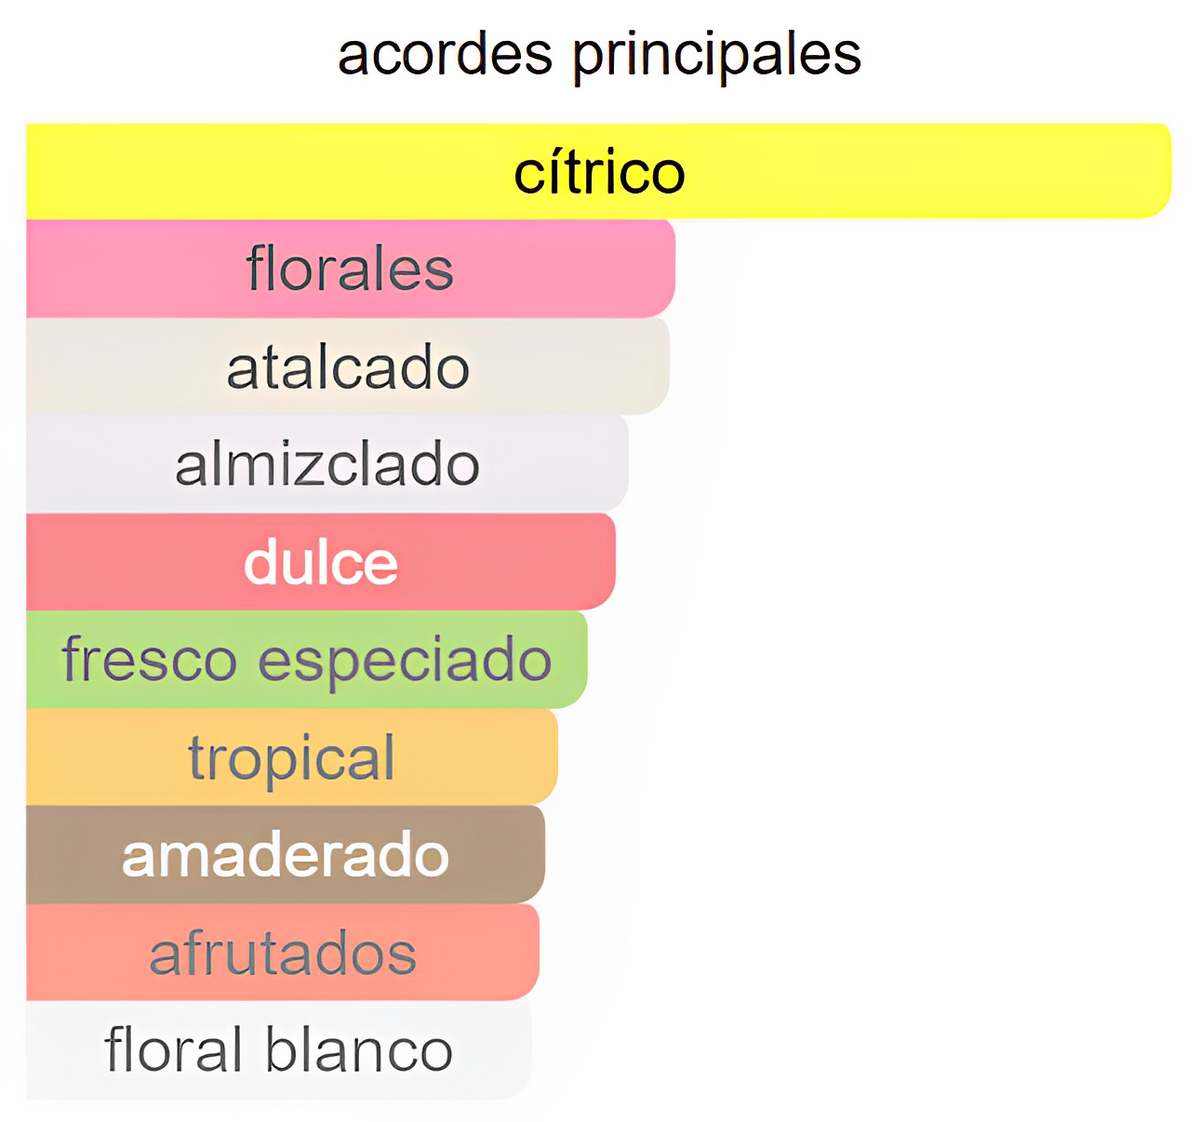
Task: Click the acordes principales heading
Action: [x=599, y=54]
